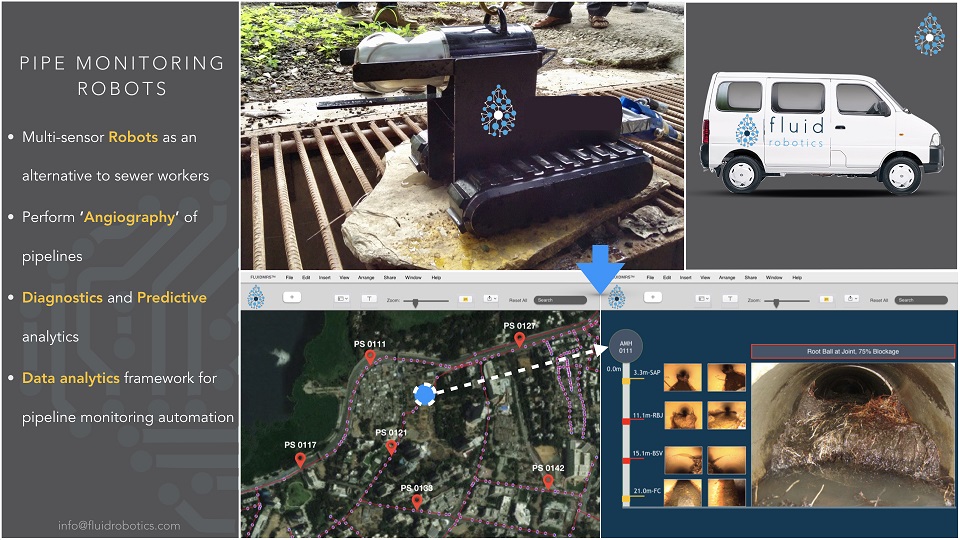Open the Arrange menu in the map window
The width and height of the screenshot is (960, 540).
pyautogui.click(x=366, y=277)
